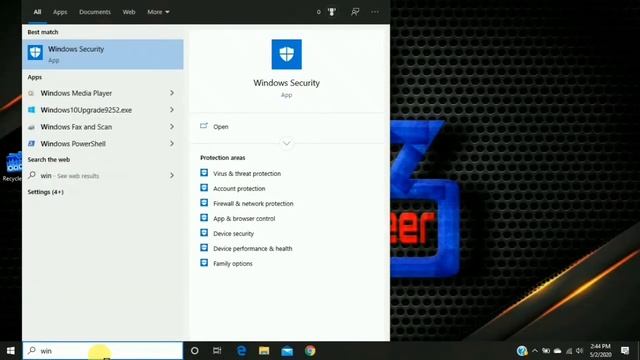Click the Settings (4+) heading
640x360 pixels.
tap(45, 192)
